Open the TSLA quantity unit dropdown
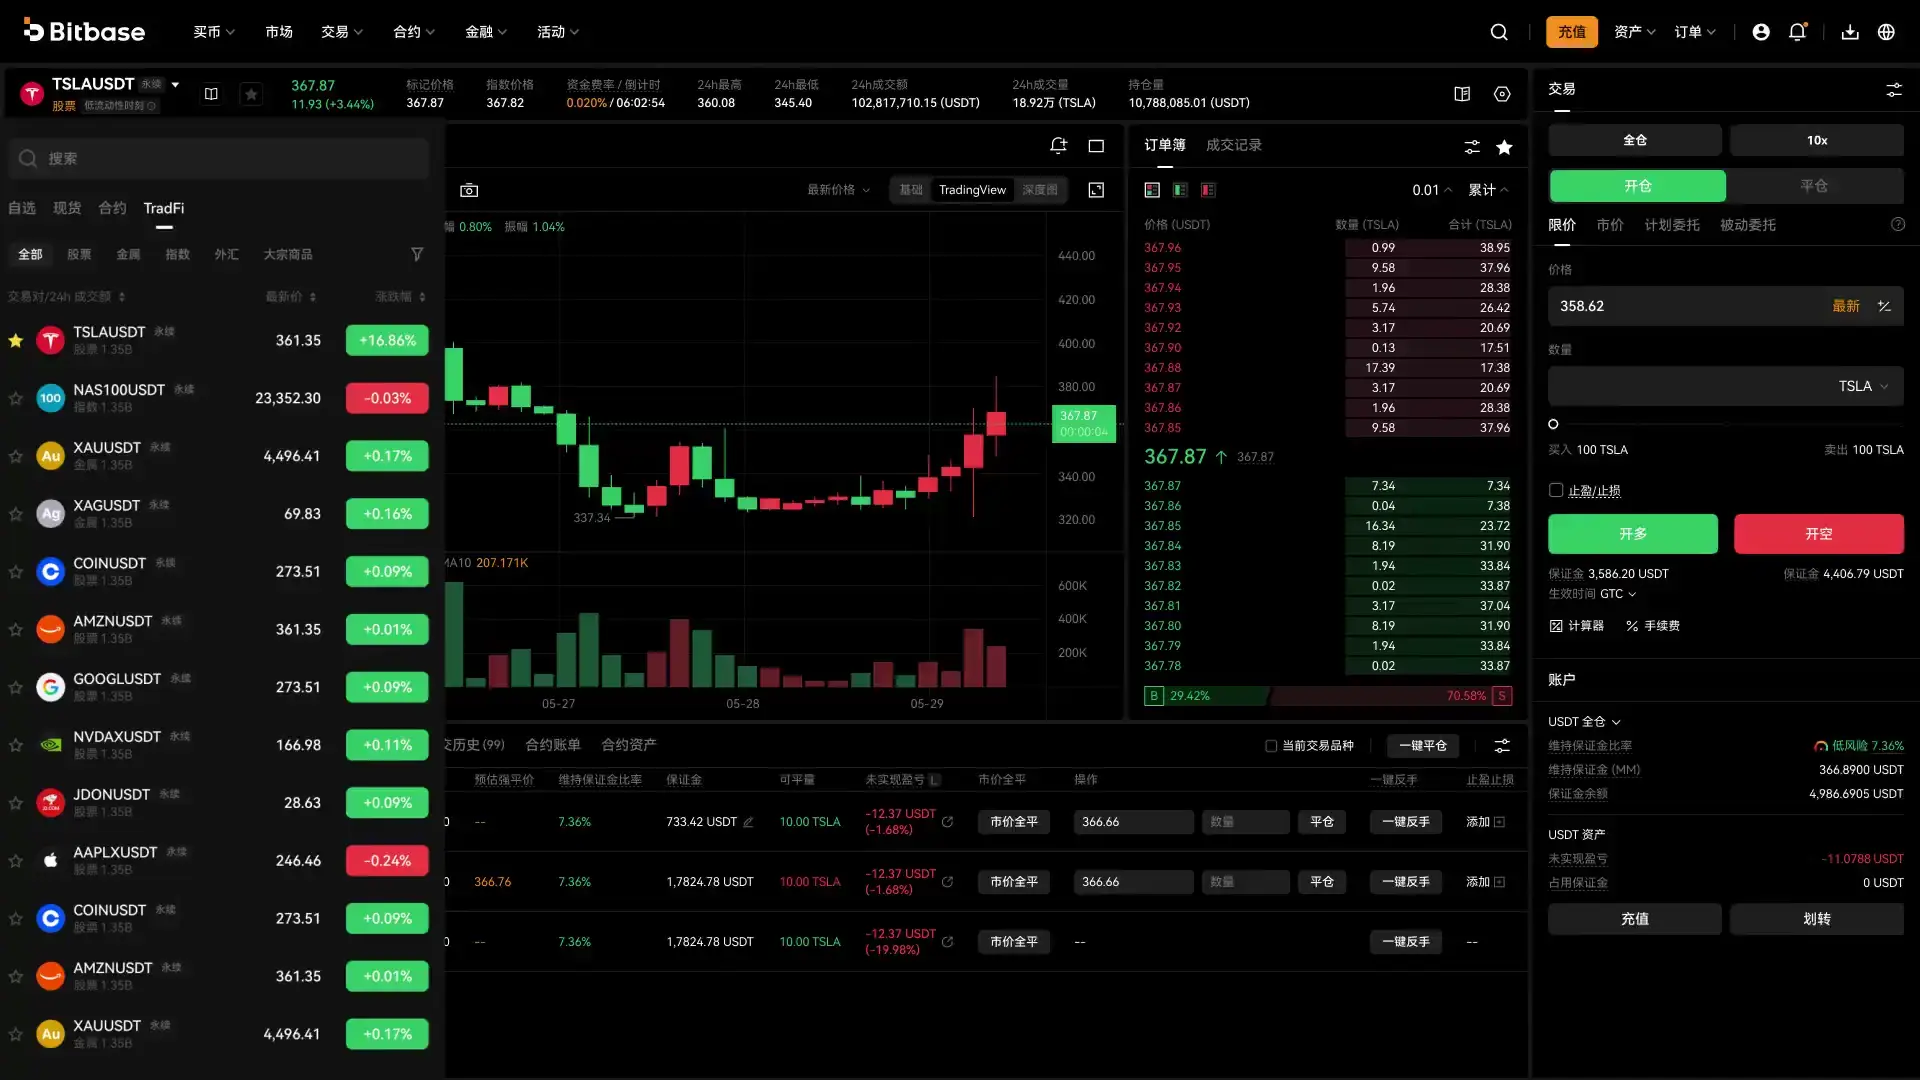This screenshot has width=1920, height=1080. coord(1864,386)
